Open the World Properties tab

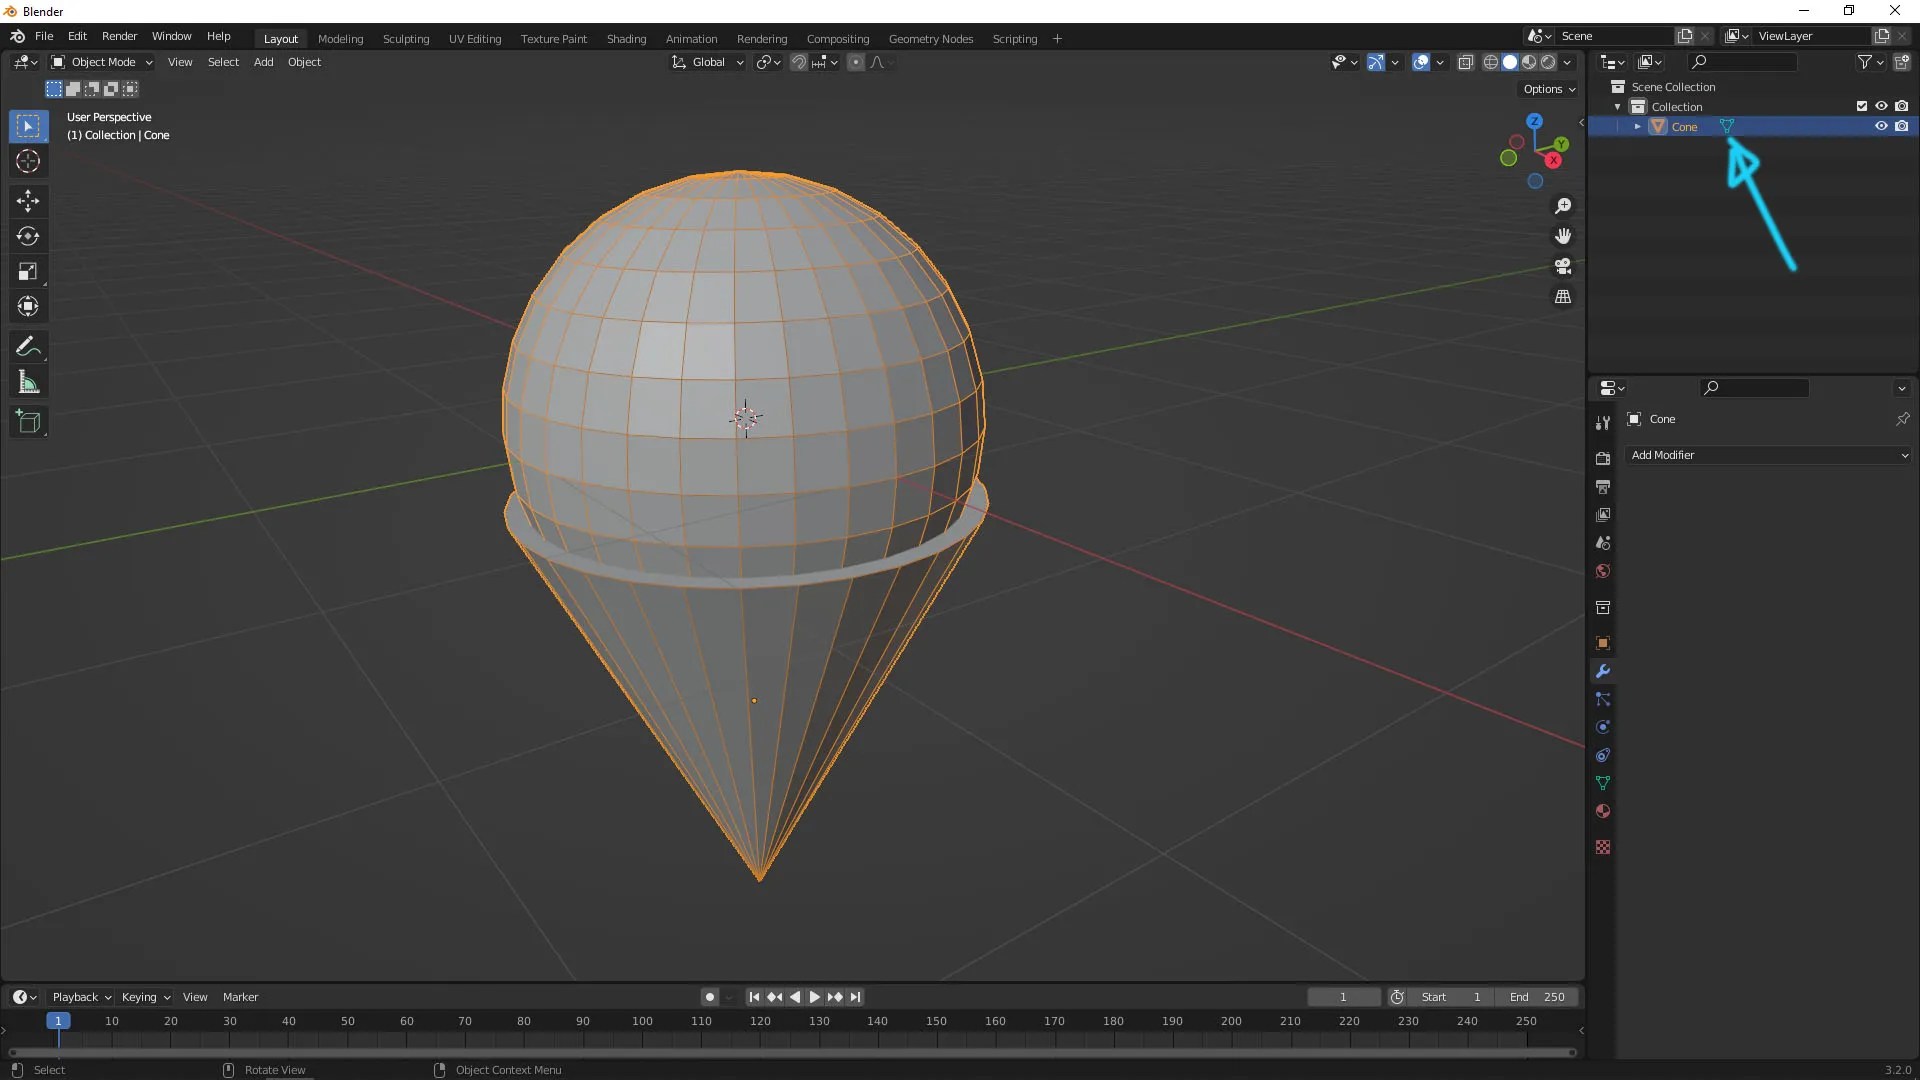coord(1603,570)
